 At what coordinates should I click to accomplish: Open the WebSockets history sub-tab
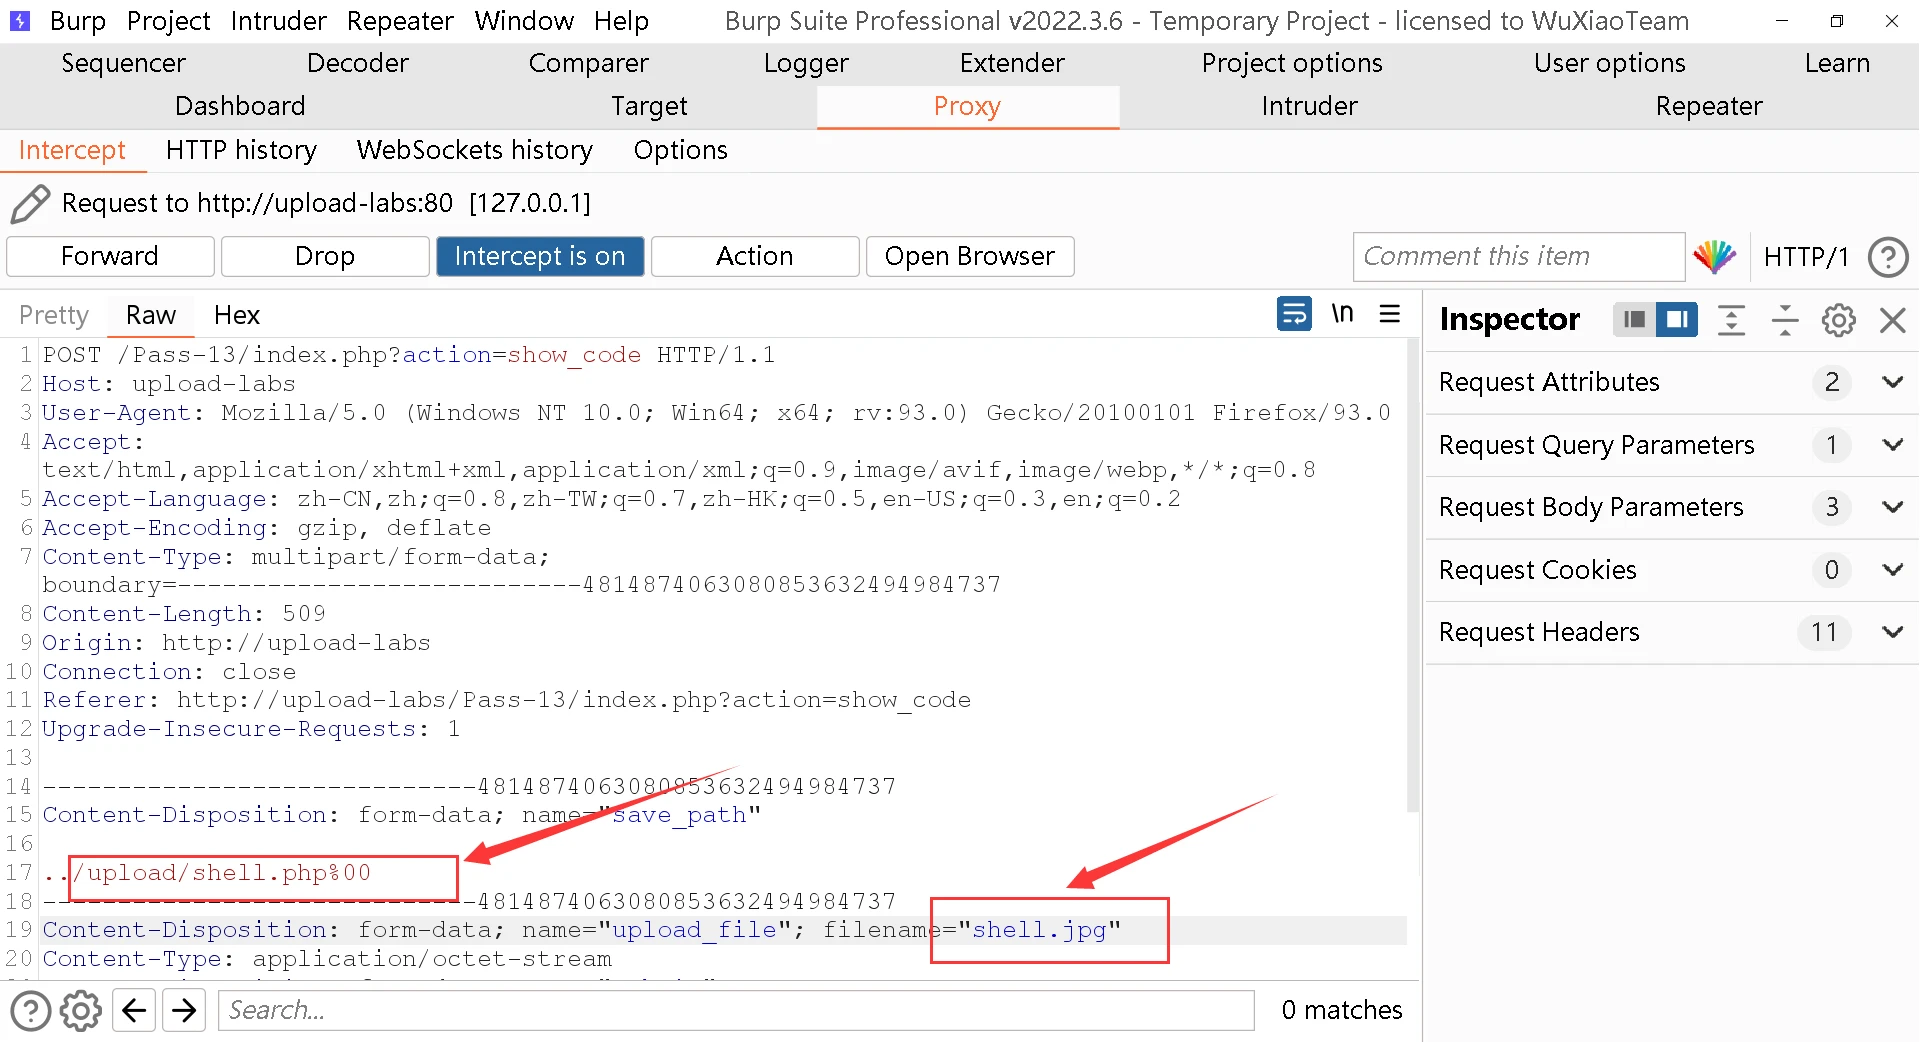point(474,150)
